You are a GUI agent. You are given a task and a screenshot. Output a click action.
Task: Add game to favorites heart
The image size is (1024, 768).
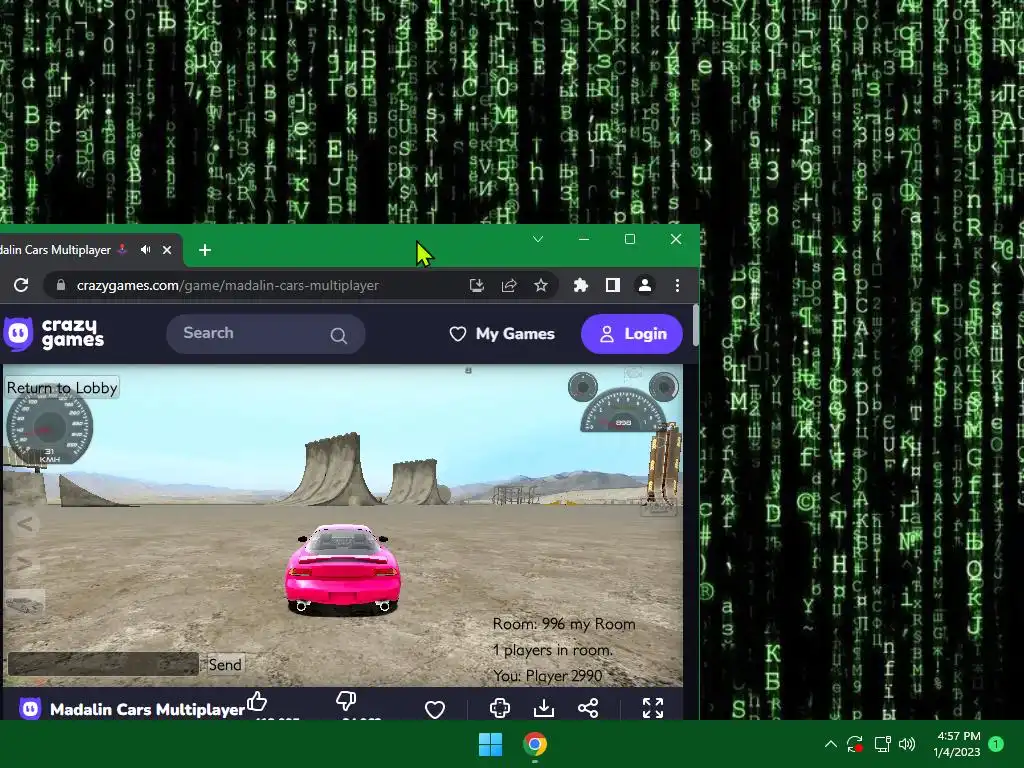pyautogui.click(x=435, y=709)
